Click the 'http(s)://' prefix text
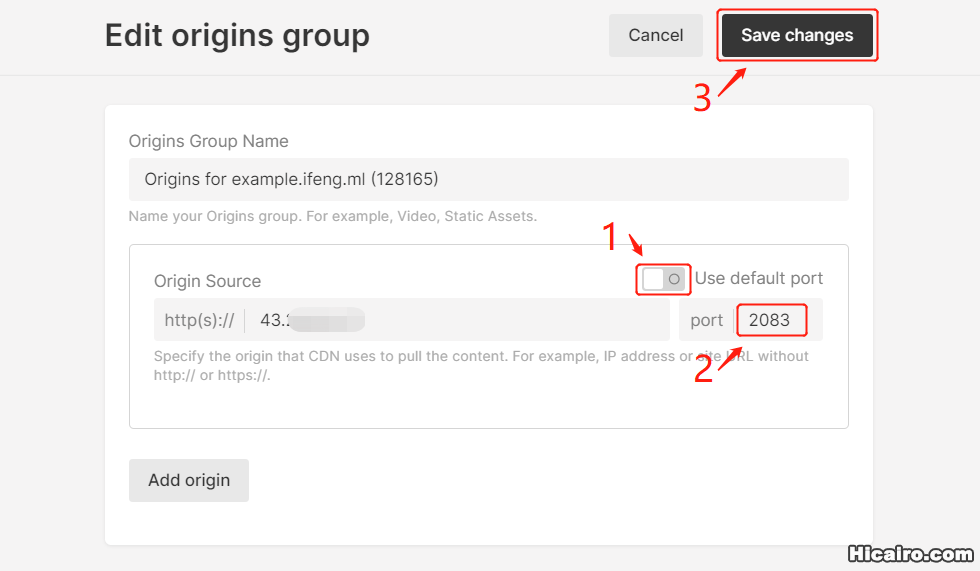Viewport: 980px width, 571px height. [x=199, y=320]
